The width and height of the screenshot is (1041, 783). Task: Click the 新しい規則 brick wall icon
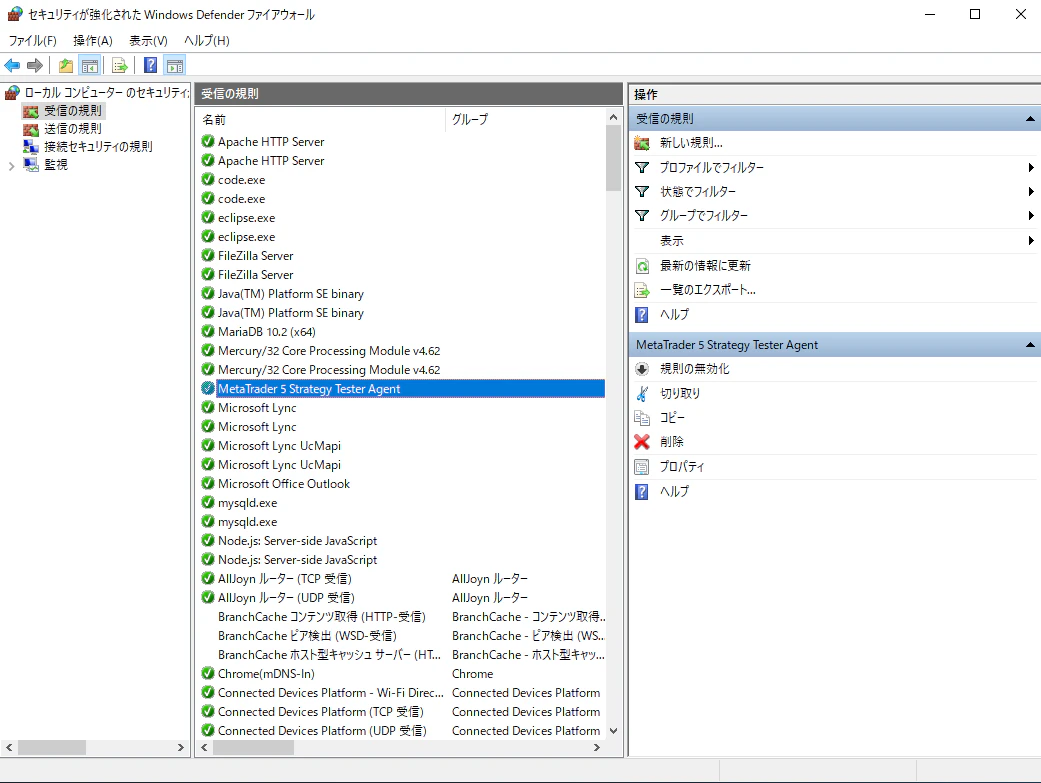(642, 143)
